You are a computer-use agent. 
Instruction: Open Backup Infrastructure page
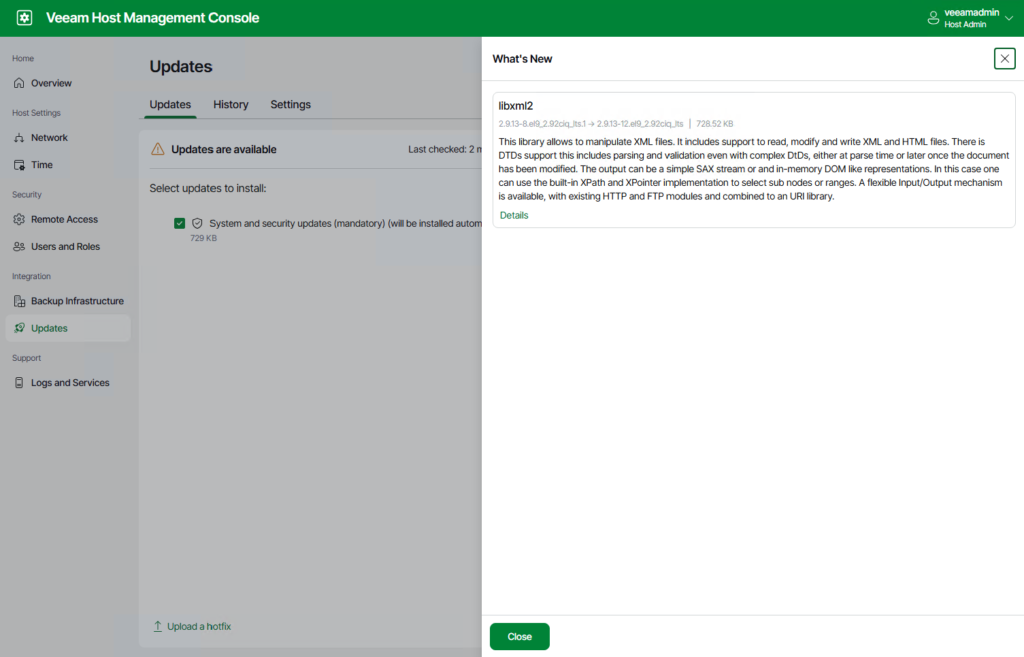[x=68, y=301]
